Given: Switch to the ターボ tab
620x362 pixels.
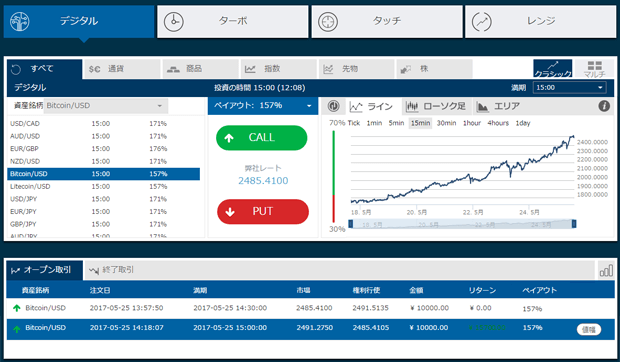Looking at the screenshot, I should (232, 22).
